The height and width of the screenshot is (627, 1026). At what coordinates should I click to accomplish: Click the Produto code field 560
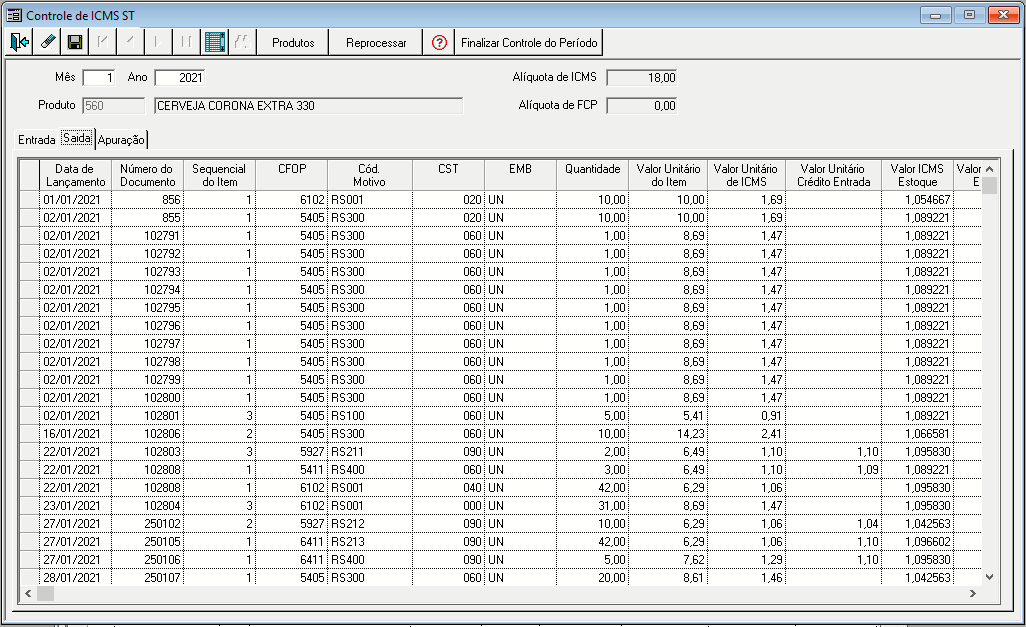(x=114, y=106)
